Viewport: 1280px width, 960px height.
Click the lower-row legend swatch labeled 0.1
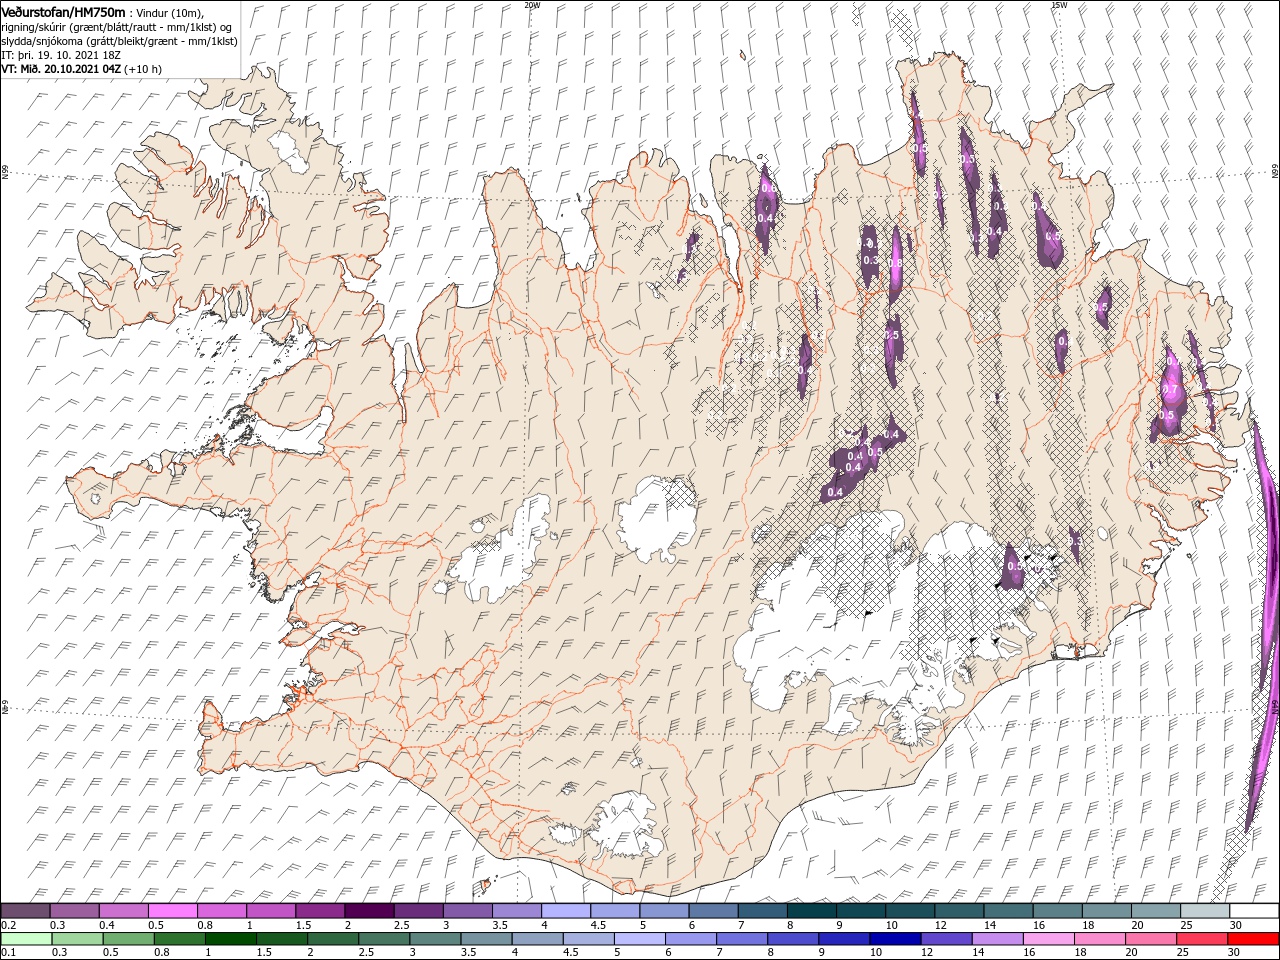point(26,939)
